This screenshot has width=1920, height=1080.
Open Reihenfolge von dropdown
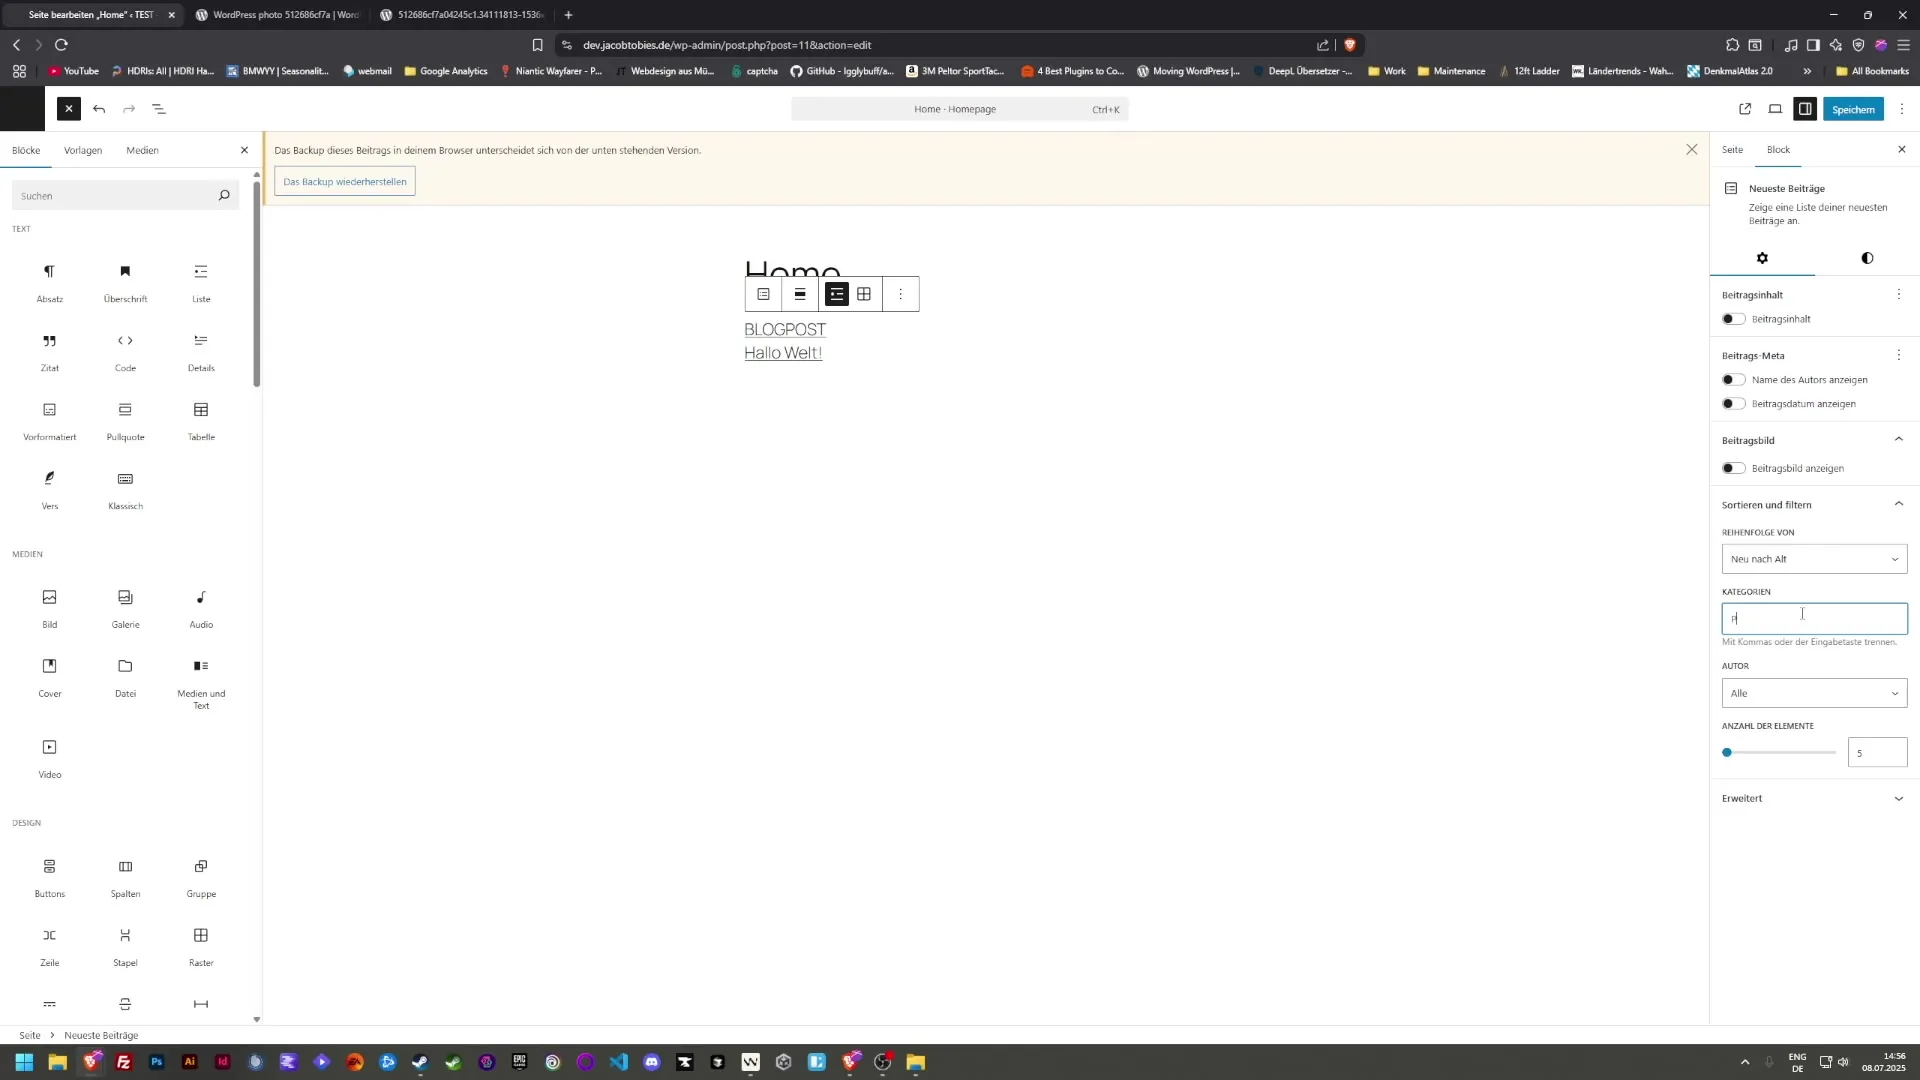[x=1813, y=559]
